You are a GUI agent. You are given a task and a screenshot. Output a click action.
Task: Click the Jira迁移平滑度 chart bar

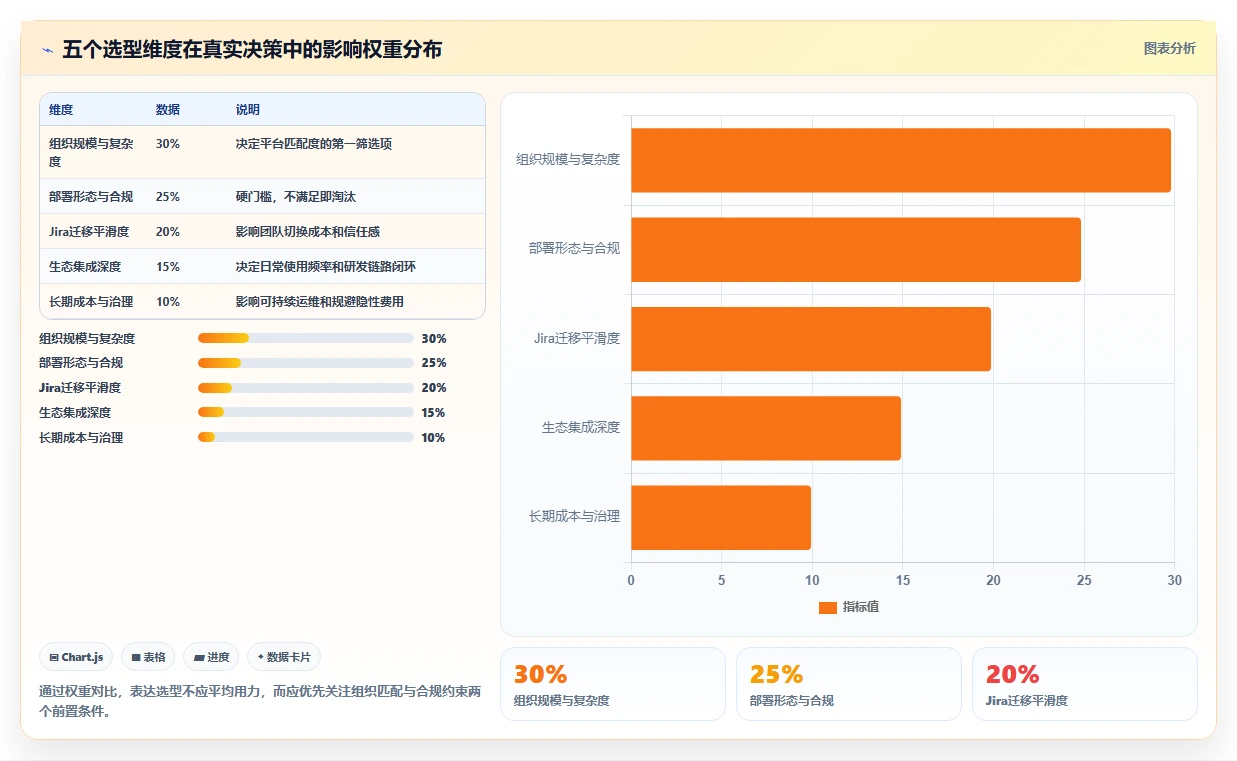click(811, 339)
